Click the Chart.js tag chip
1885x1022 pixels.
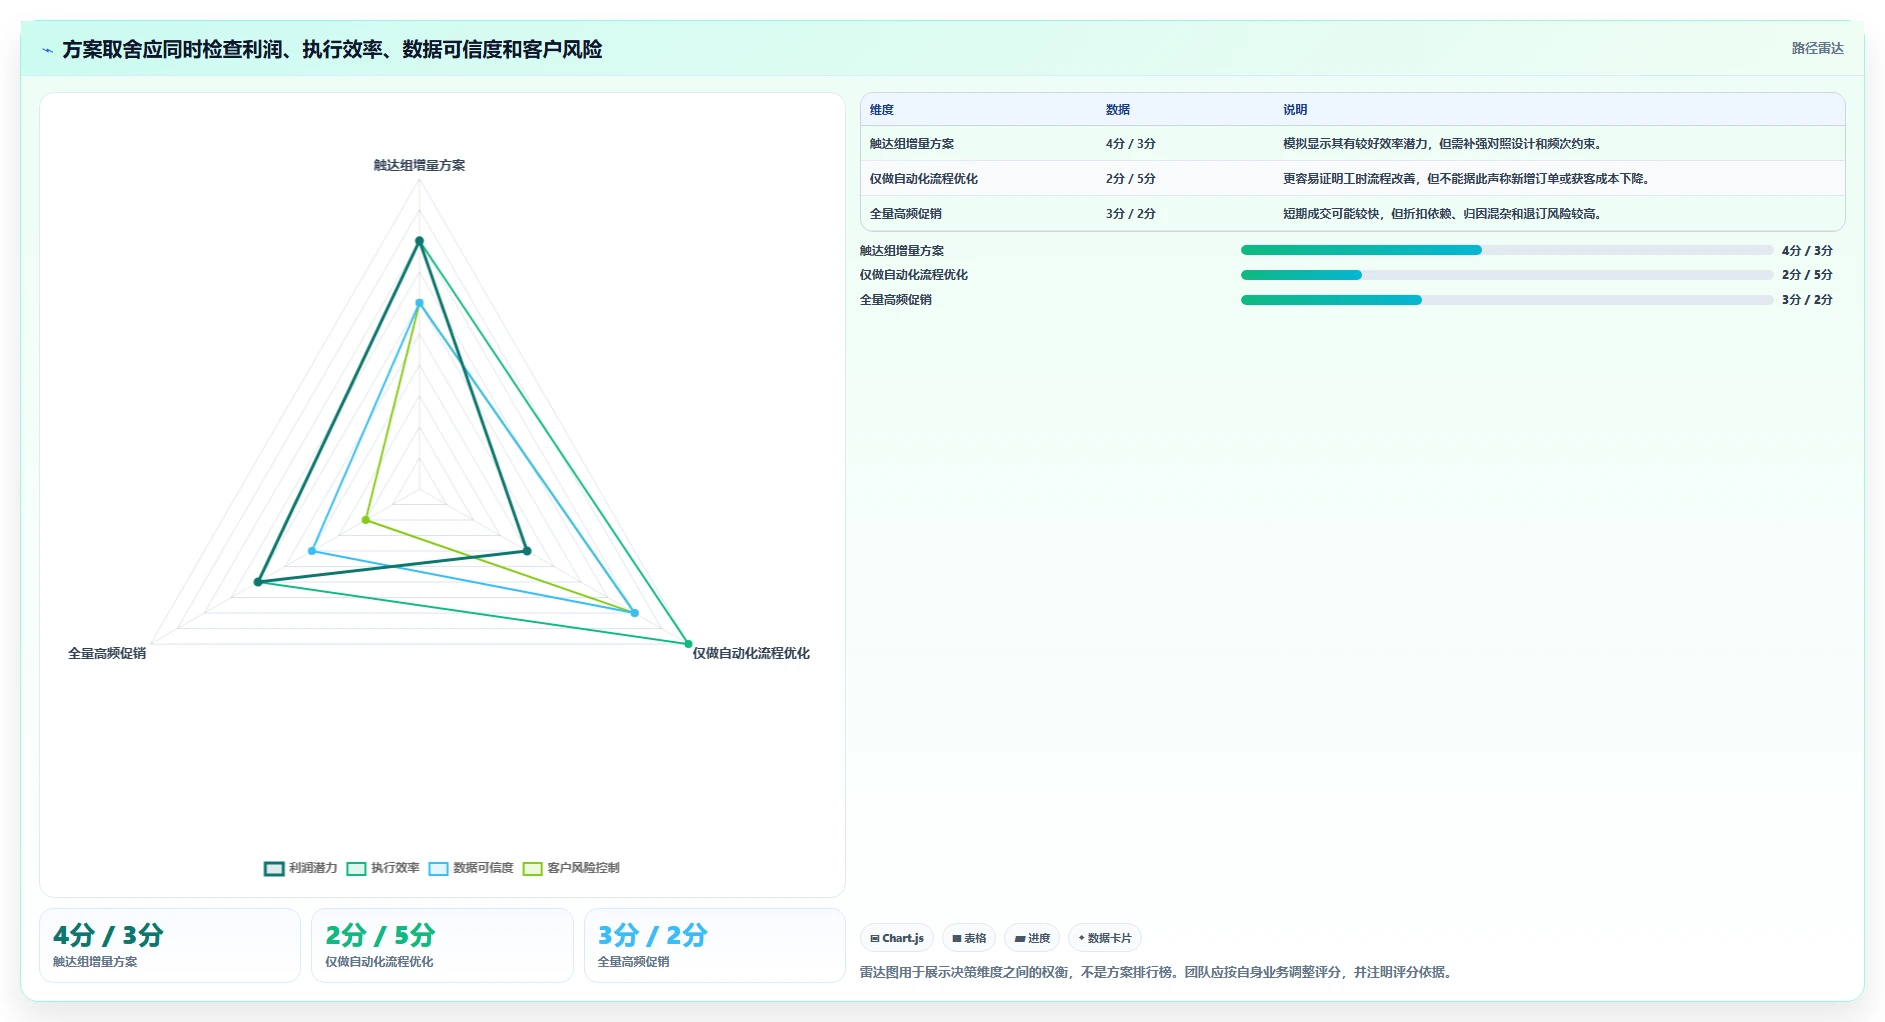[x=897, y=938]
